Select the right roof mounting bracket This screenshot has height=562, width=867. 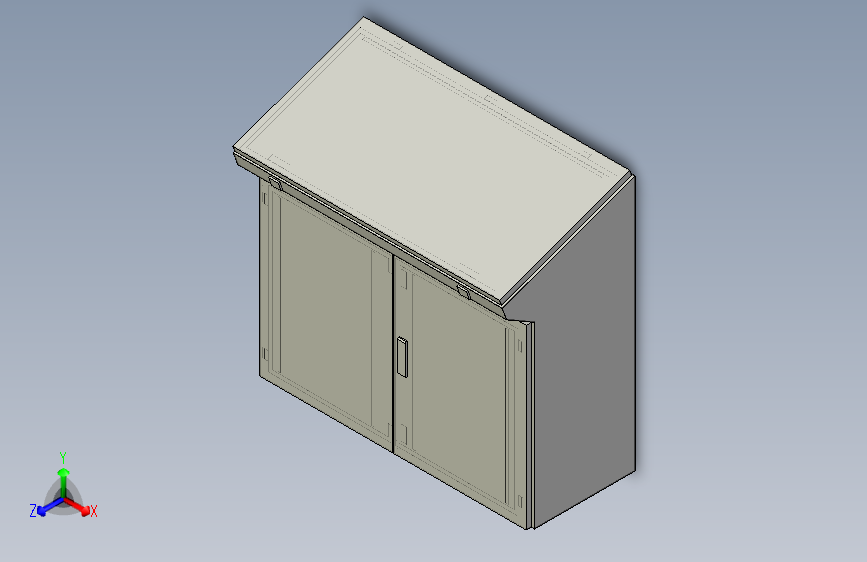click(464, 292)
